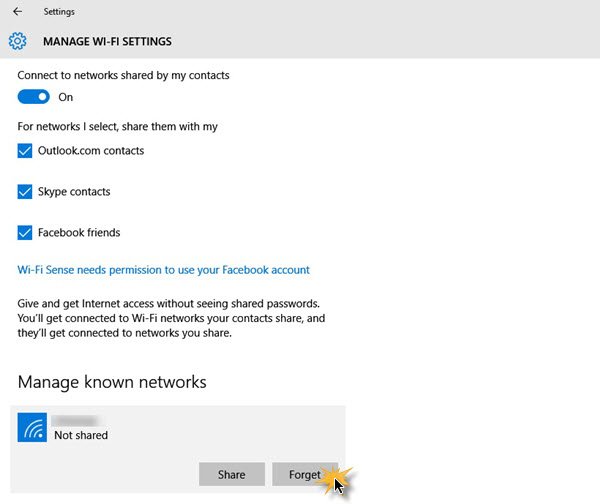Click the MANAGE WI-FI SETTINGS heading
This screenshot has width=600, height=504.
(x=107, y=42)
